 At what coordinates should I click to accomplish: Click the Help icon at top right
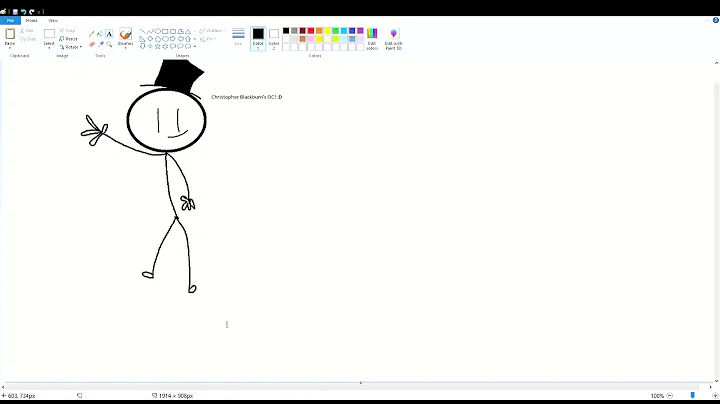tap(715, 20)
